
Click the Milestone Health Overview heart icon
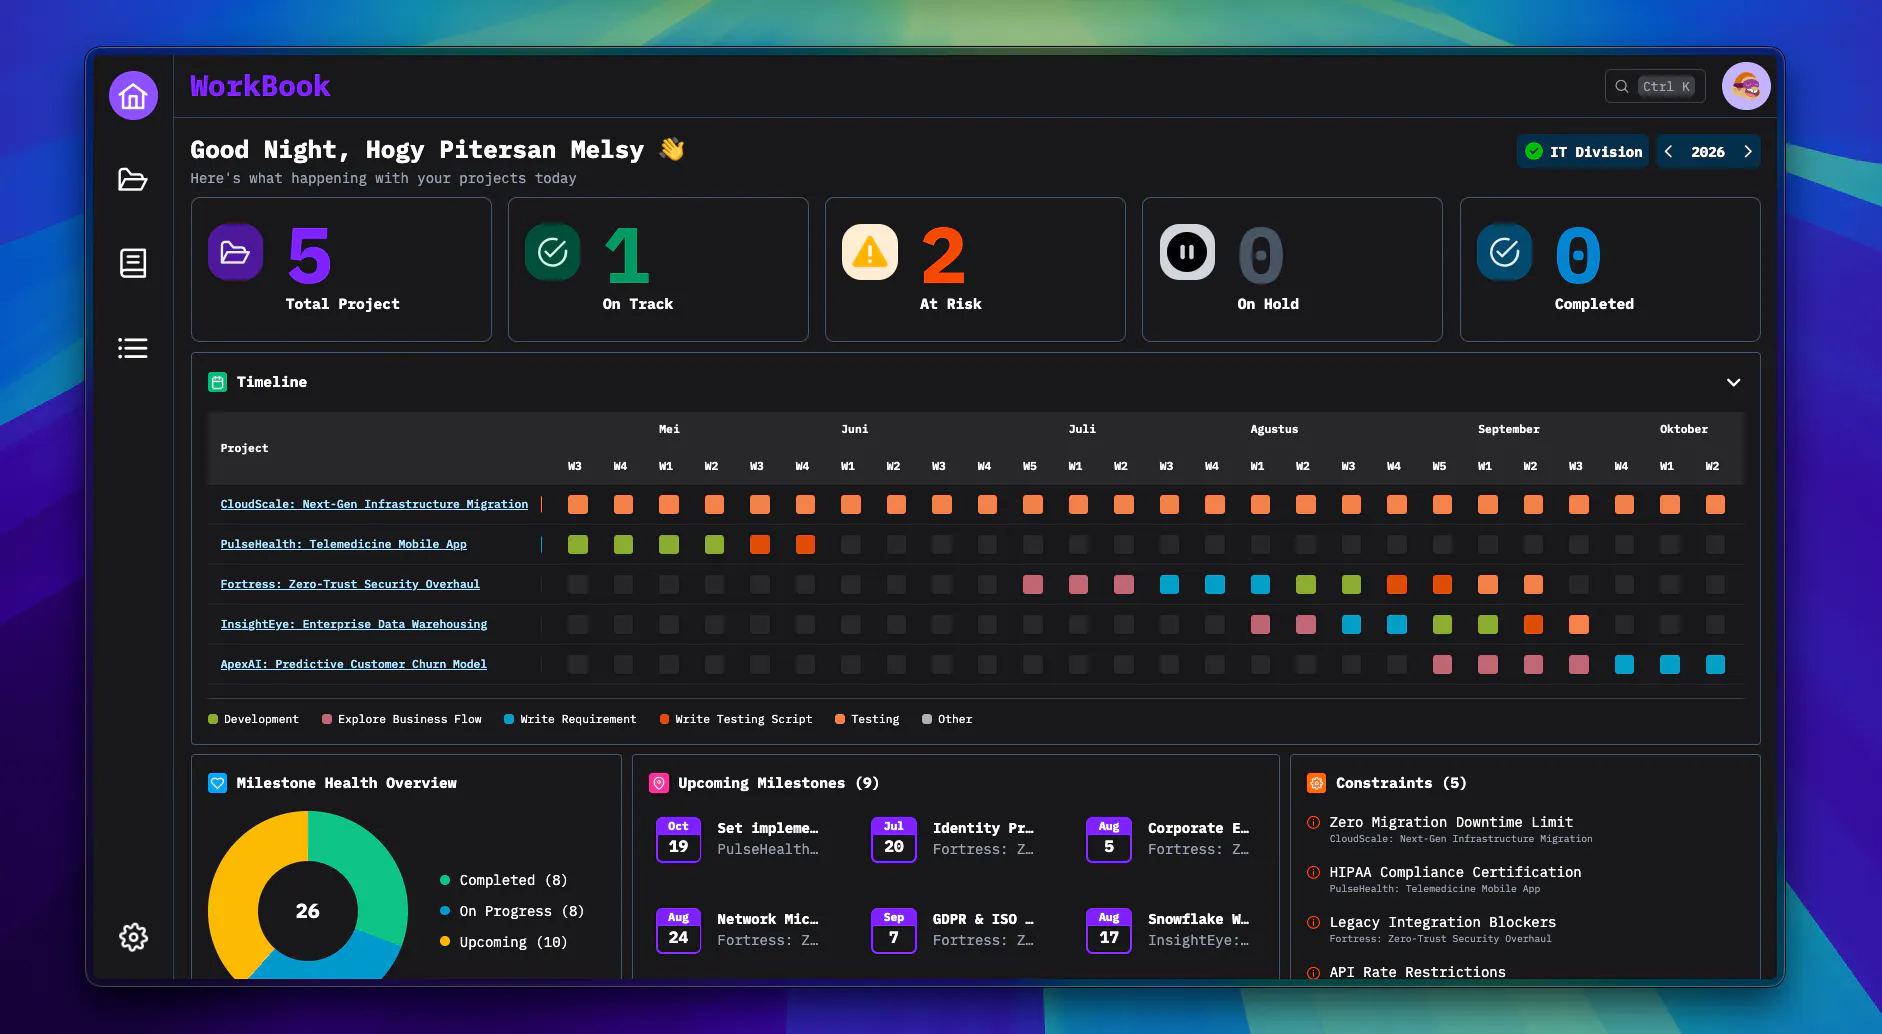tap(217, 783)
